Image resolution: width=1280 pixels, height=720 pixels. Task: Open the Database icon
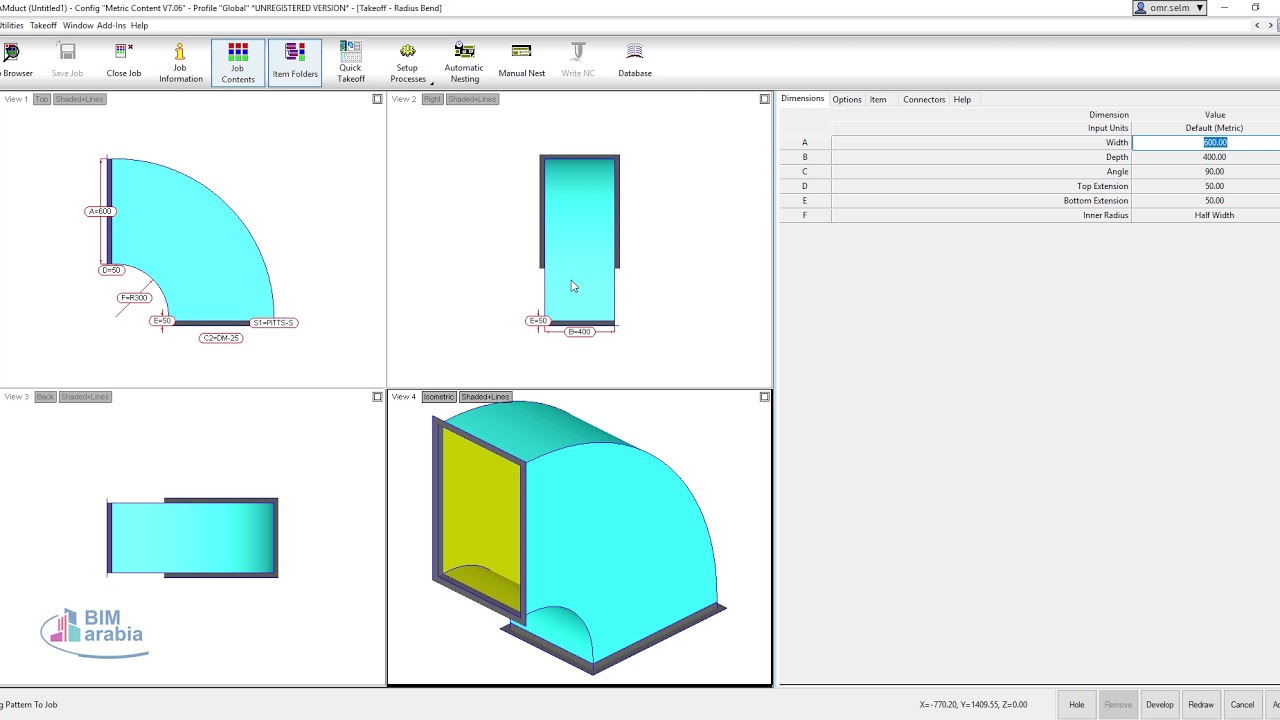point(634,60)
